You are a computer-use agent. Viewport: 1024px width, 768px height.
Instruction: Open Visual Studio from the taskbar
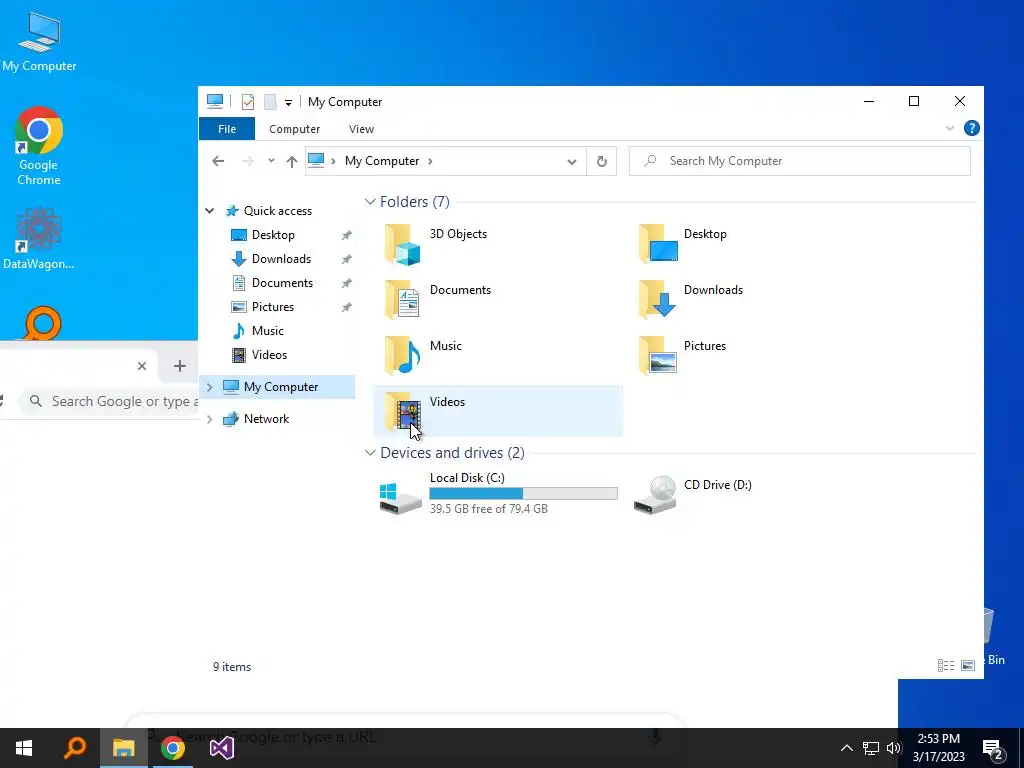pos(221,748)
